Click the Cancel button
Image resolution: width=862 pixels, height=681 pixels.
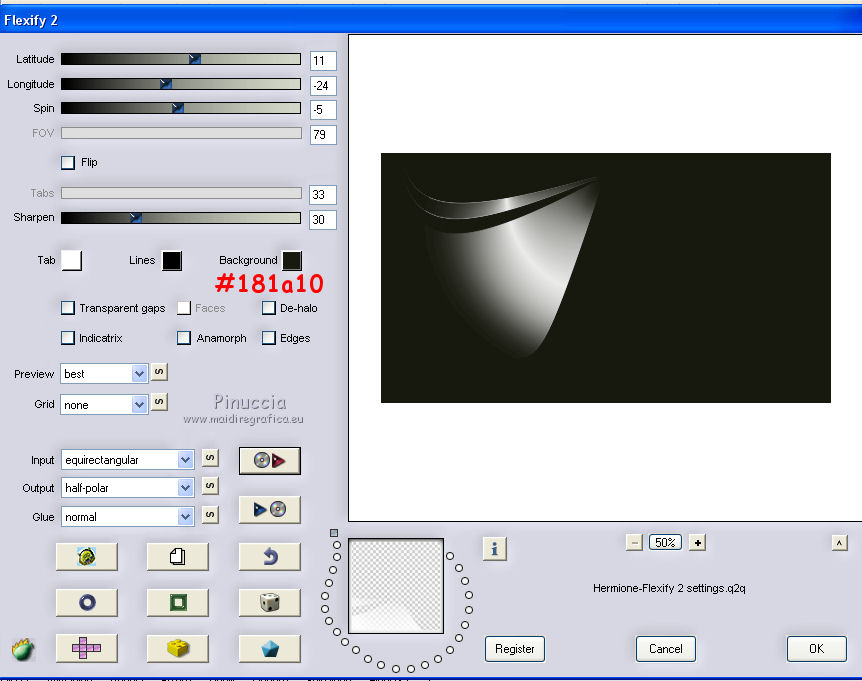point(665,649)
